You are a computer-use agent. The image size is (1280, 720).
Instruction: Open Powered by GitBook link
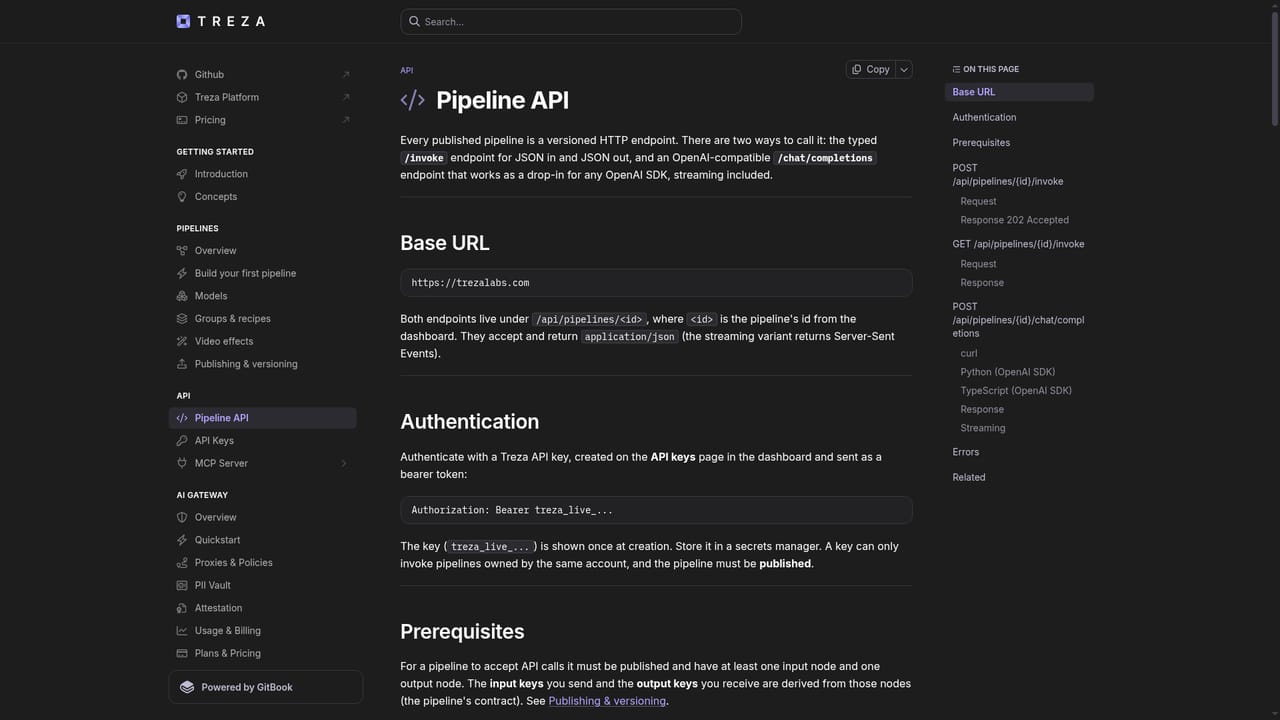point(266,687)
